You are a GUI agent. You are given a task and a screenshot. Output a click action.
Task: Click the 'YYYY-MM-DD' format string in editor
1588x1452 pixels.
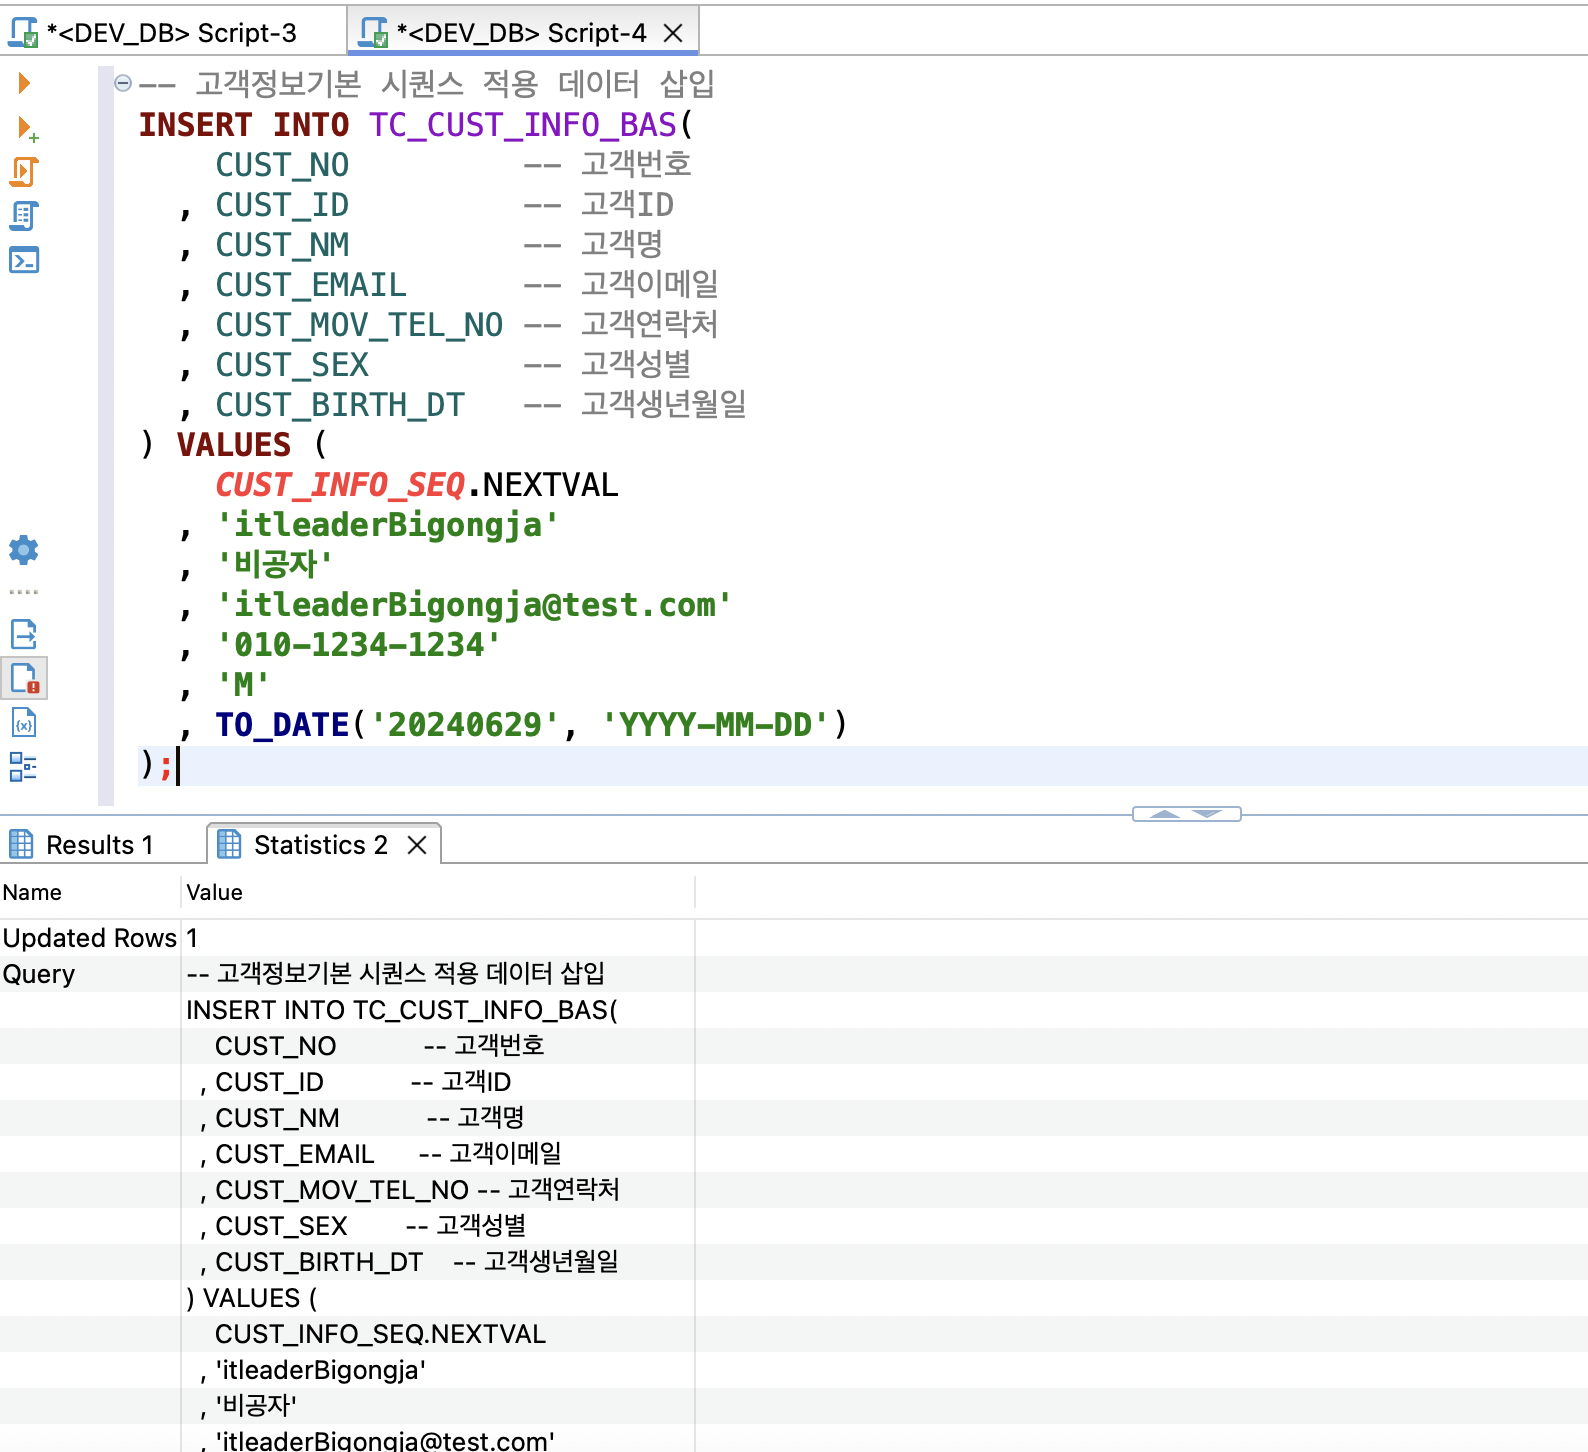pos(716,725)
